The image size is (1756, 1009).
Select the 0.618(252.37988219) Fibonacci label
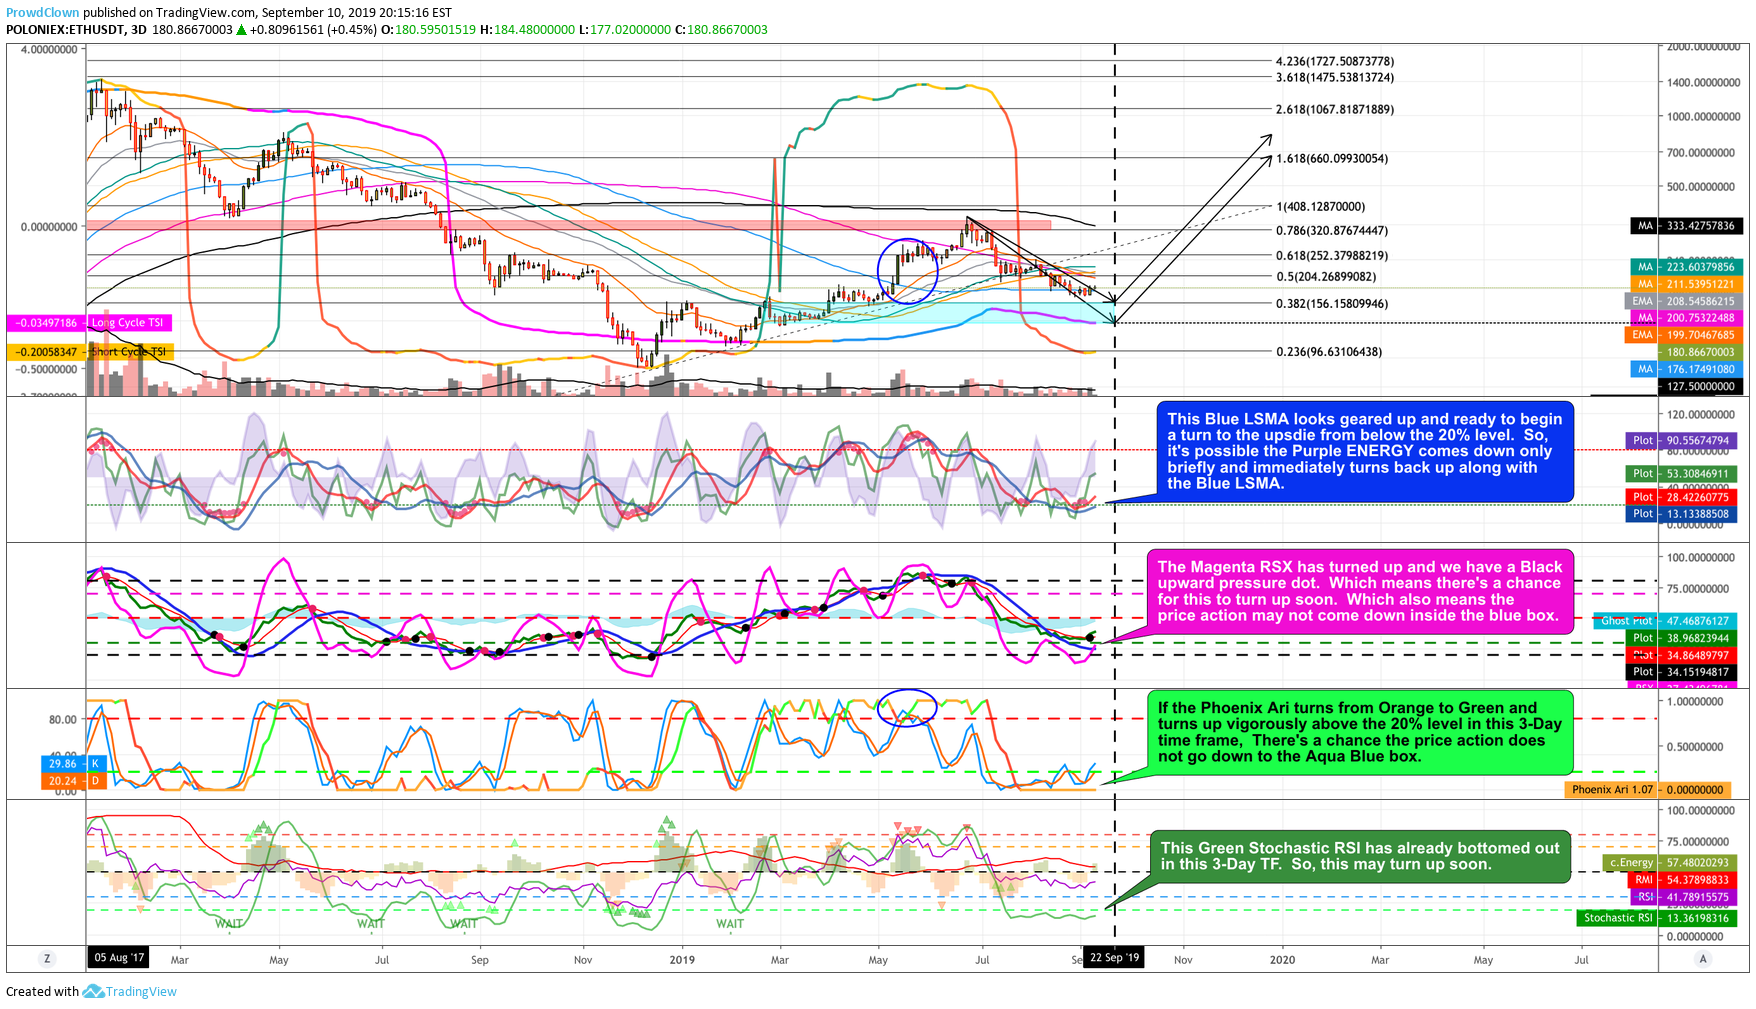tap(1331, 256)
